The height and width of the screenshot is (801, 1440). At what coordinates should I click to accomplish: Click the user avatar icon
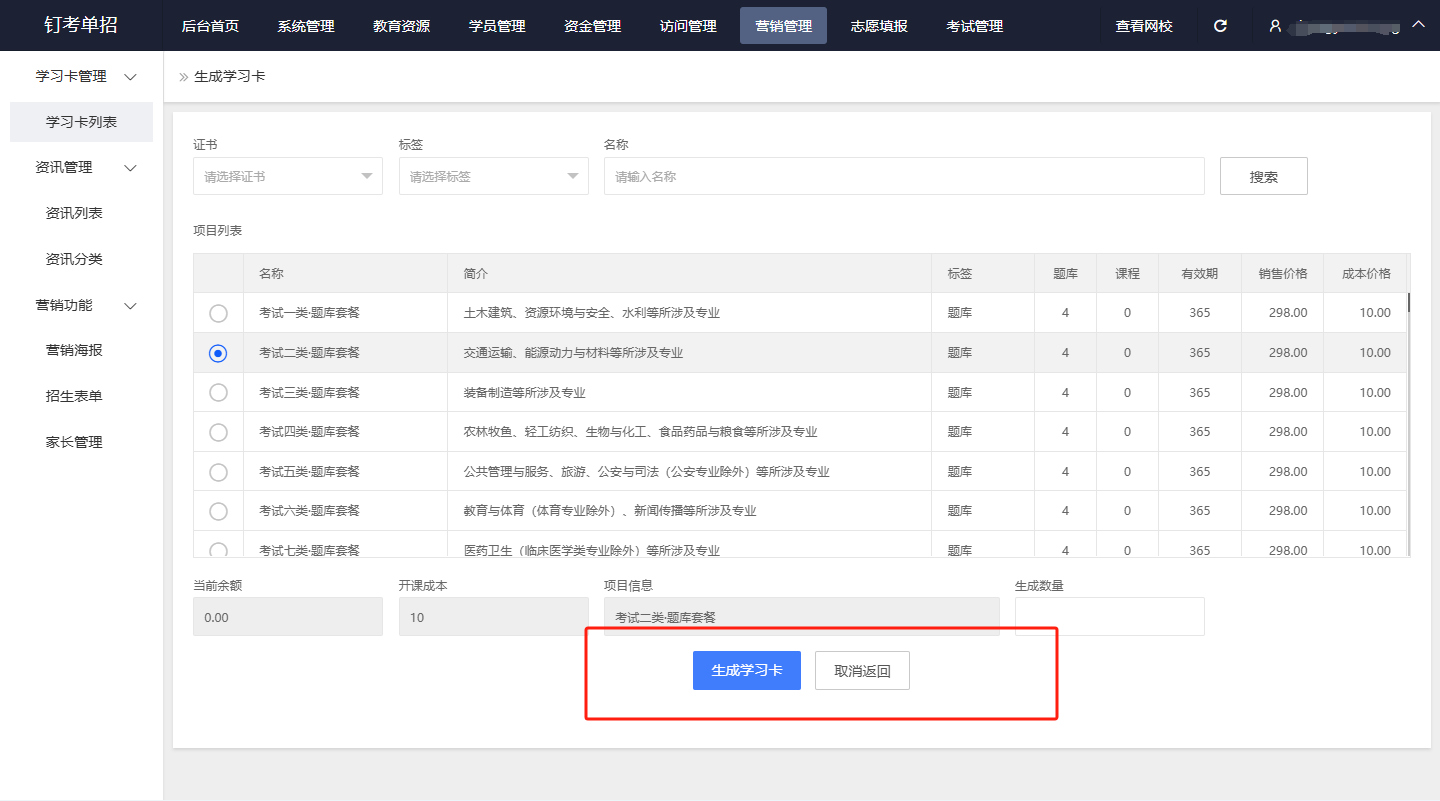click(x=1275, y=26)
